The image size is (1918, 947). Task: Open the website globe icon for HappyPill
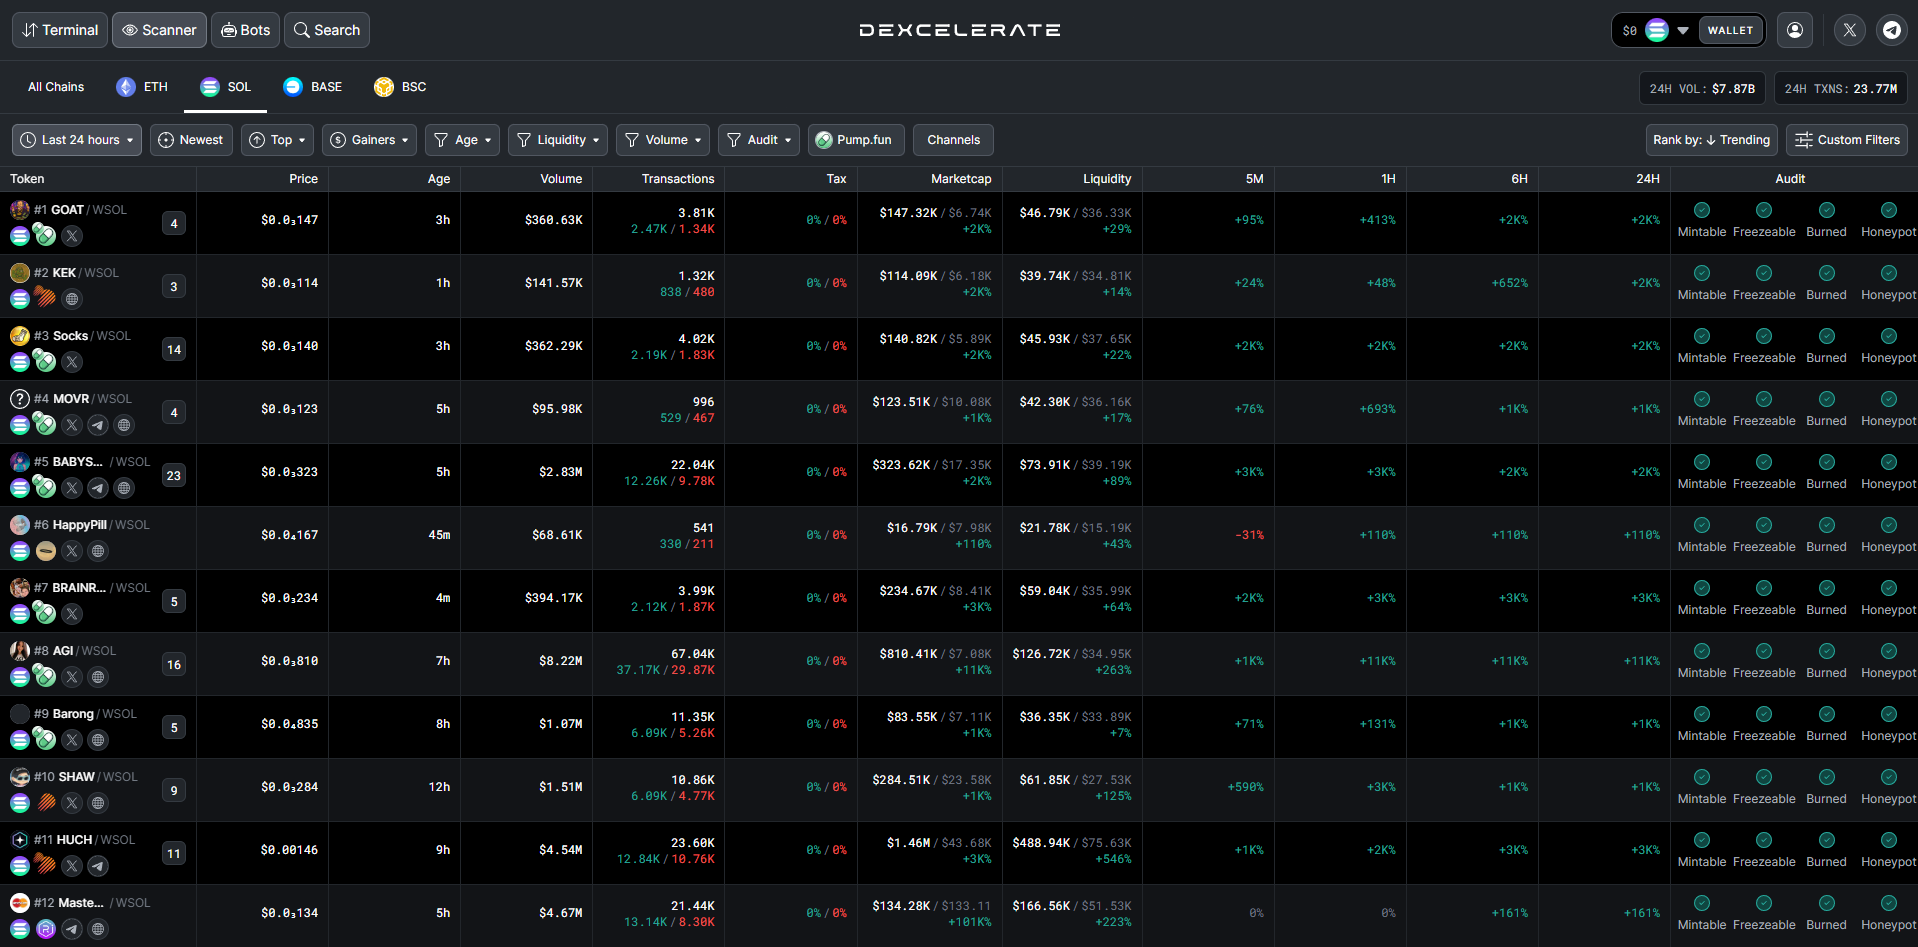pos(98,551)
